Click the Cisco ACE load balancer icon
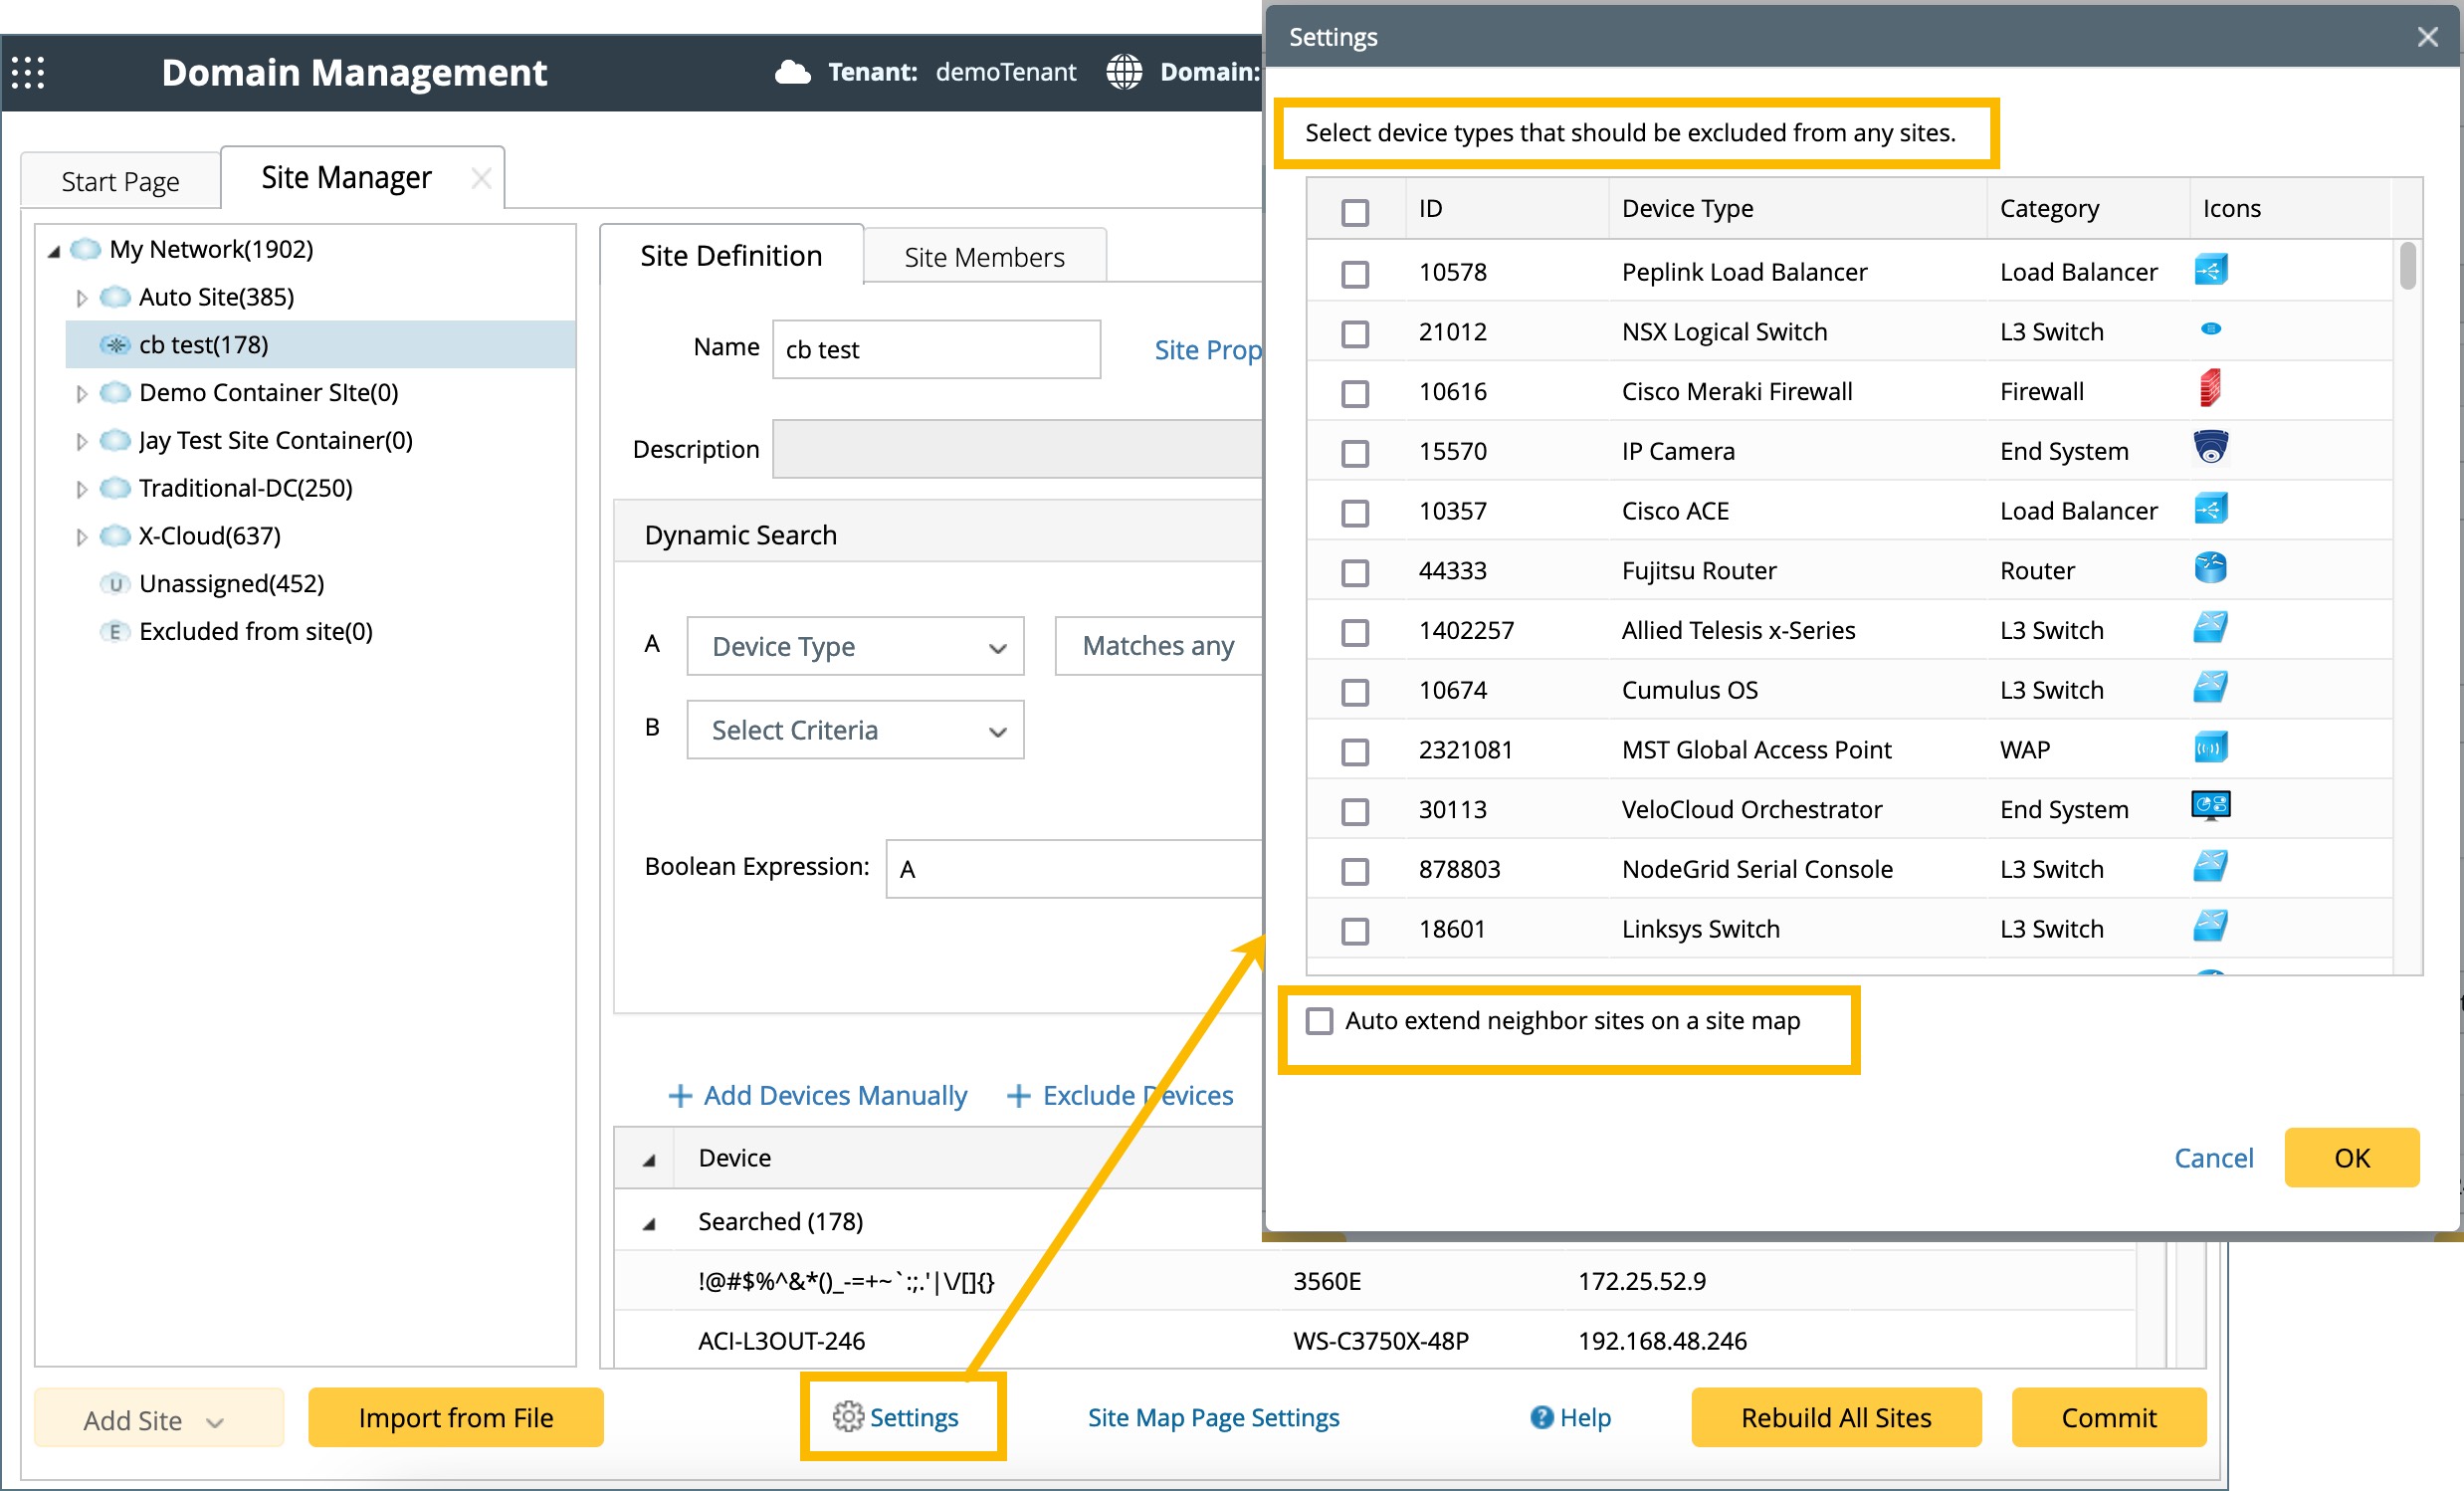The width and height of the screenshot is (2464, 1491). click(x=2210, y=509)
